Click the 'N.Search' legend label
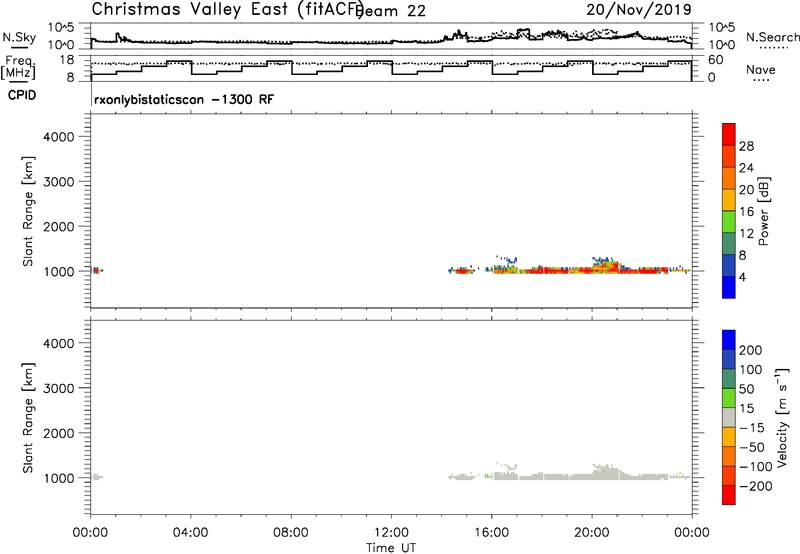The width and height of the screenshot is (800, 554). (773, 37)
